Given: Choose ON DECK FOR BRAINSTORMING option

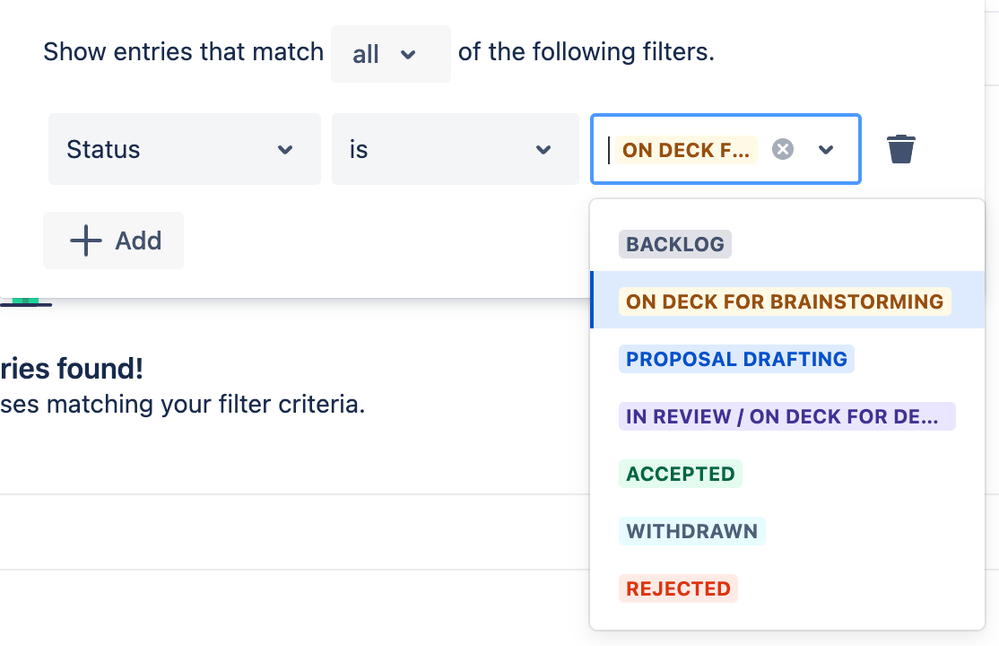Looking at the screenshot, I should 784,301.
